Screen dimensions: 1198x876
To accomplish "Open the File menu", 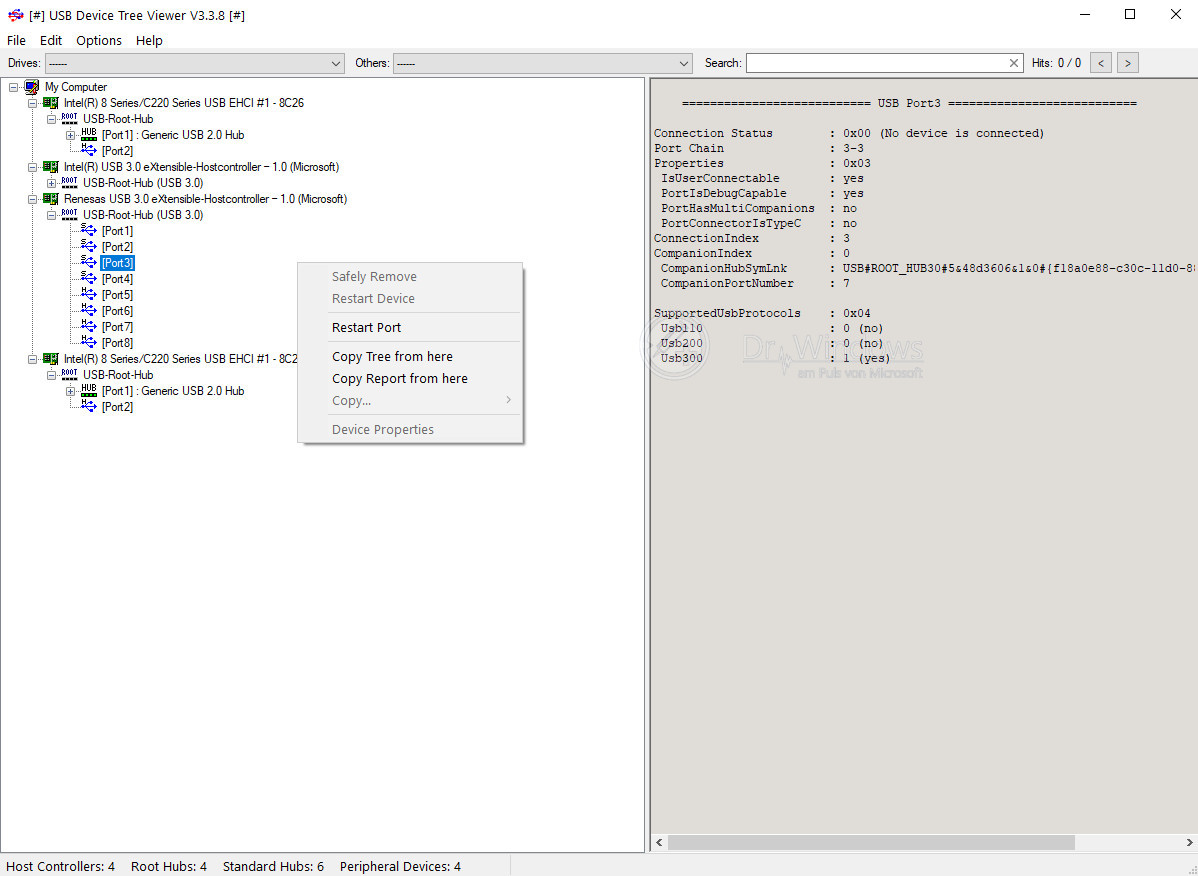I will 16,40.
